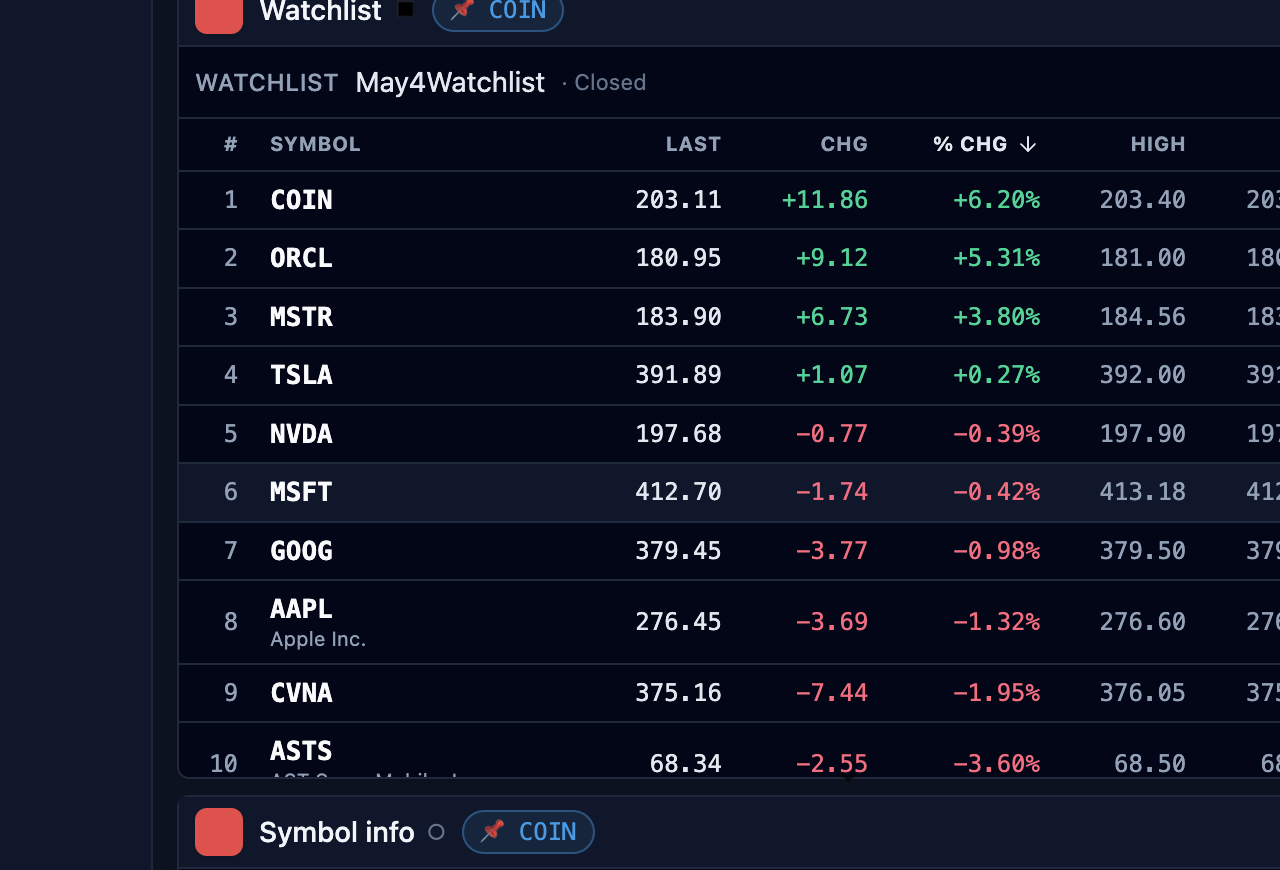The height and width of the screenshot is (870, 1280).
Task: Click the # column header
Action: pos(231,144)
